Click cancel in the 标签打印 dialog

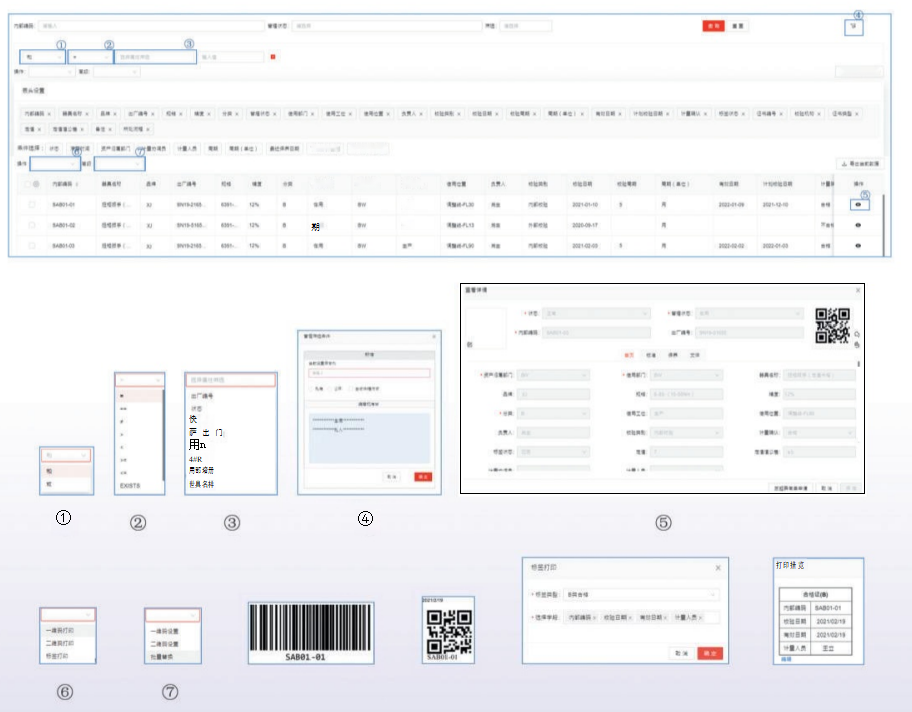(682, 653)
